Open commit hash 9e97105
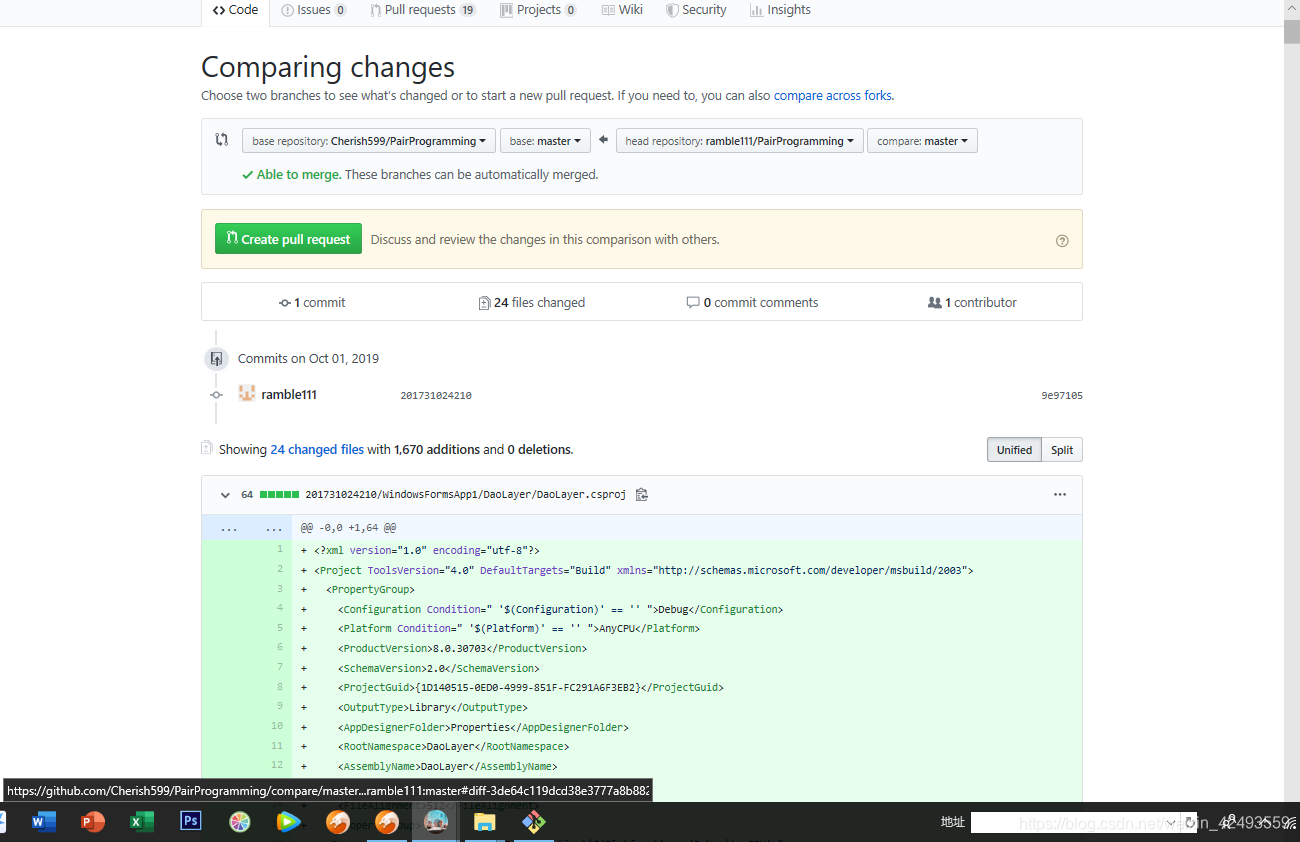 point(1061,396)
